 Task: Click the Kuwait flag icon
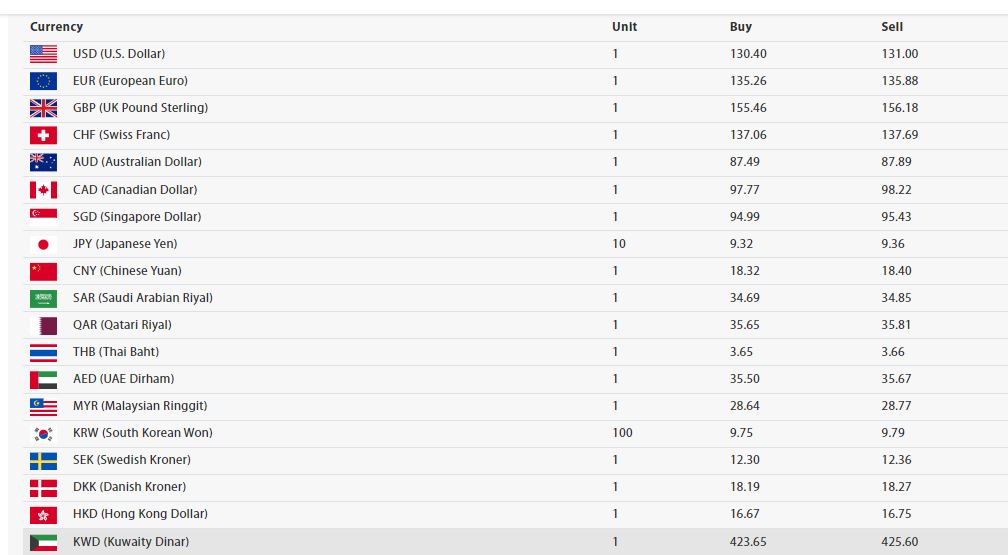tap(43, 542)
